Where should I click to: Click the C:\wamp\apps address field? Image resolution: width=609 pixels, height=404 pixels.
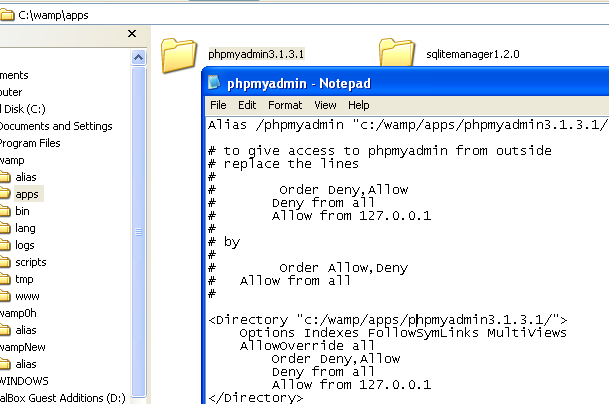(311, 15)
